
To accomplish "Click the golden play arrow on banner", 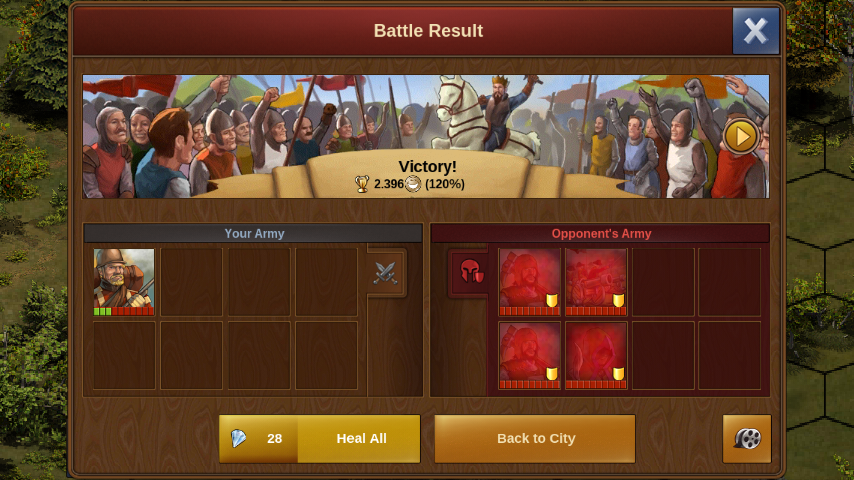I will pyautogui.click(x=741, y=136).
